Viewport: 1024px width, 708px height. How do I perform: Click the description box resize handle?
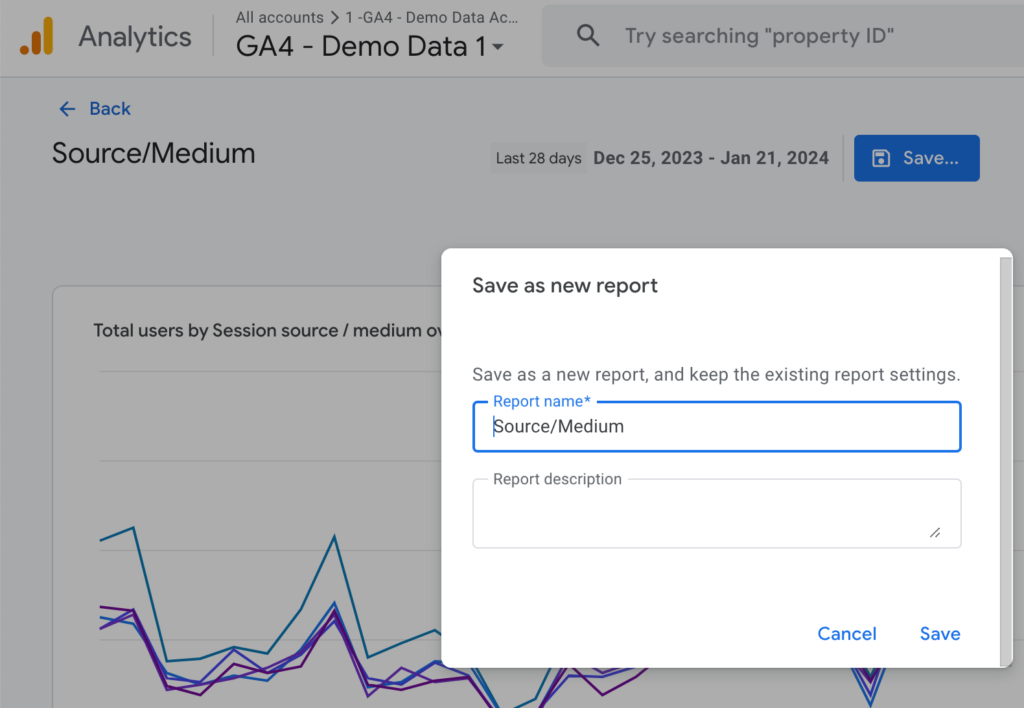point(935,533)
